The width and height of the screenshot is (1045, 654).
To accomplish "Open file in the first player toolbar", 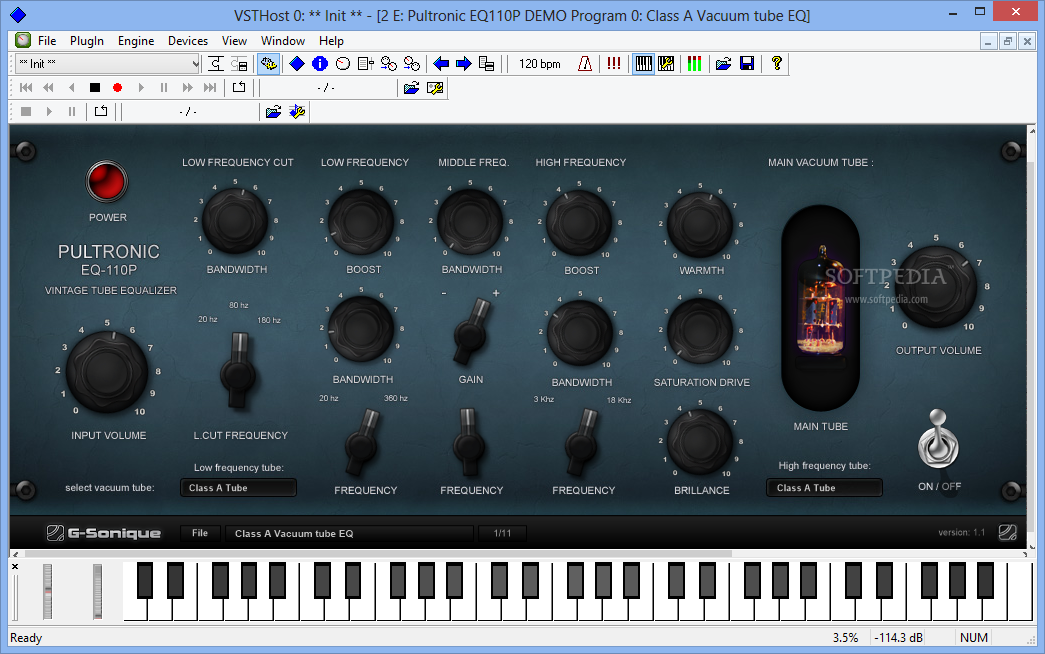I will point(411,88).
